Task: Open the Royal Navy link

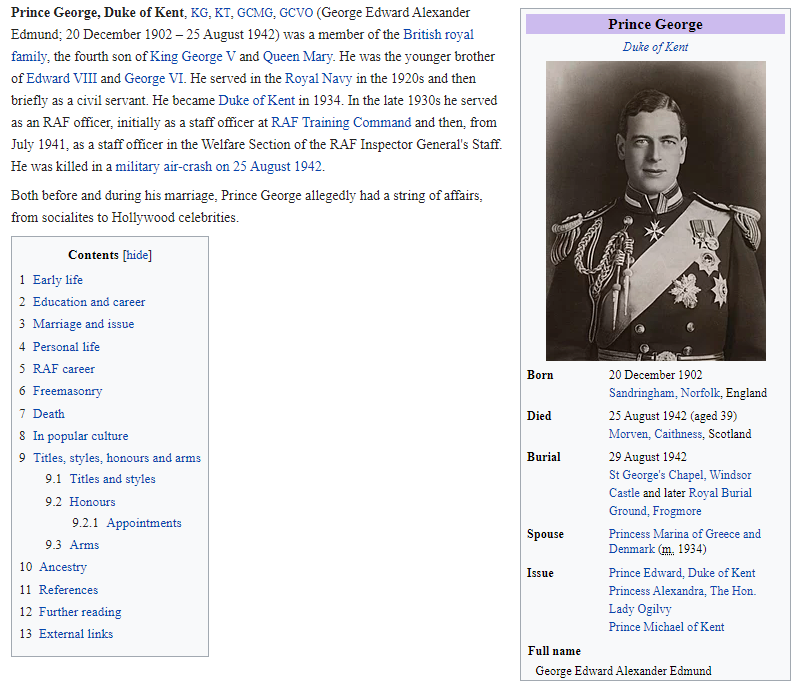Action: click(318, 79)
